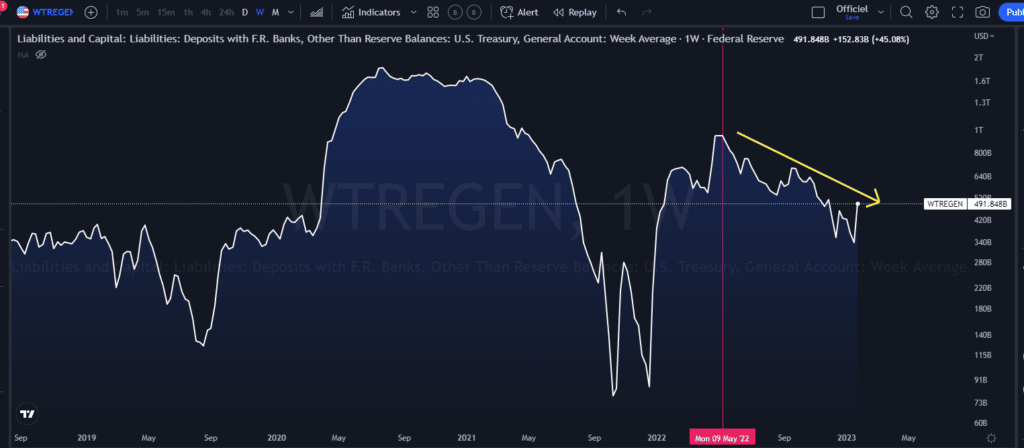Click the Mon 09 May '22 date marker
The image size is (1024, 448).
[722, 438]
